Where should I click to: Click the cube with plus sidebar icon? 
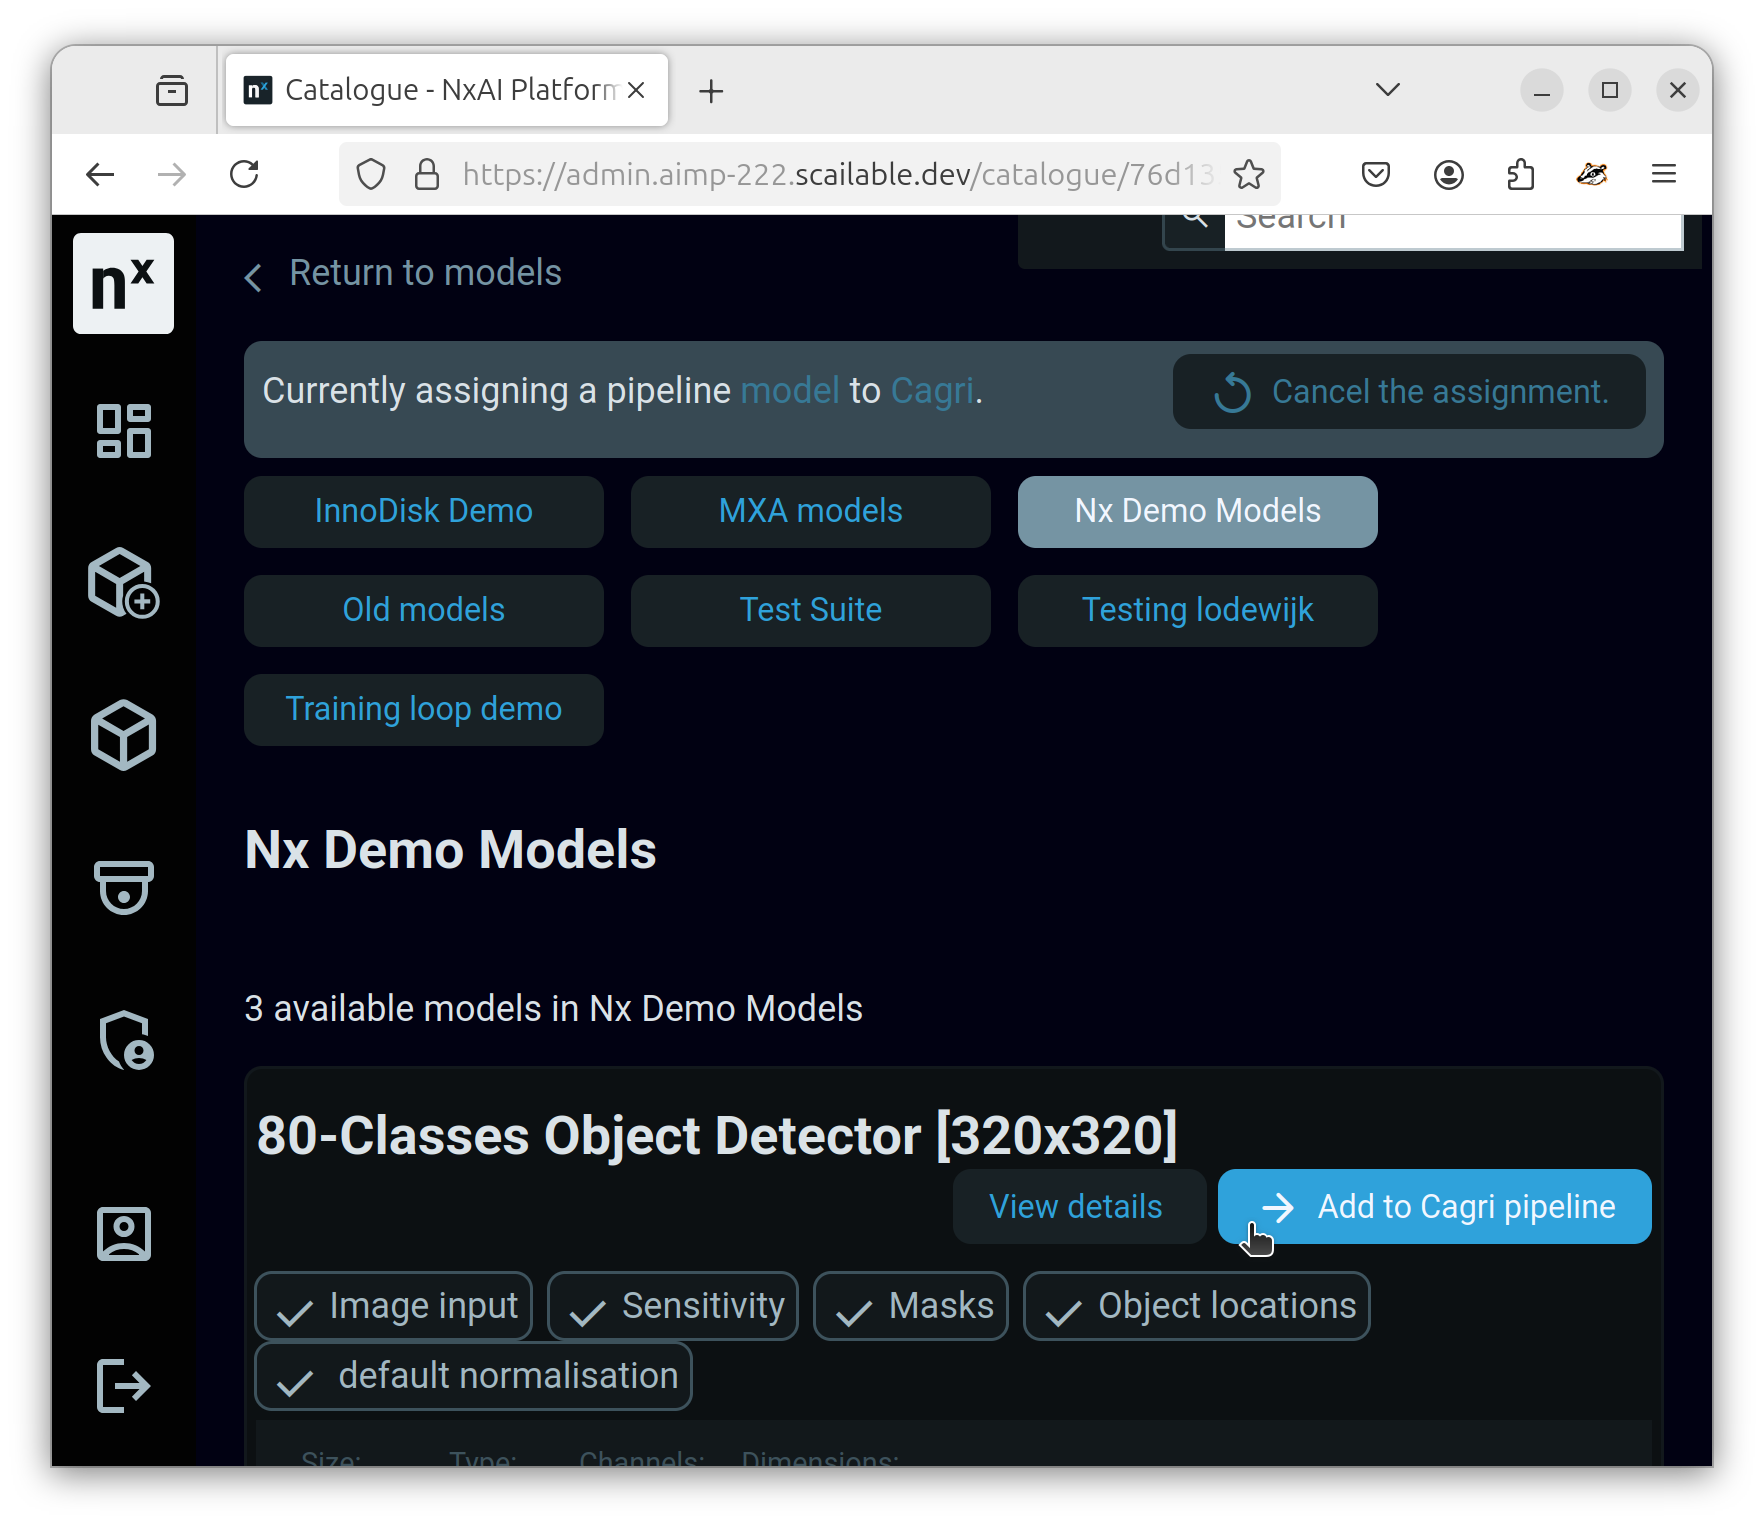point(123,583)
